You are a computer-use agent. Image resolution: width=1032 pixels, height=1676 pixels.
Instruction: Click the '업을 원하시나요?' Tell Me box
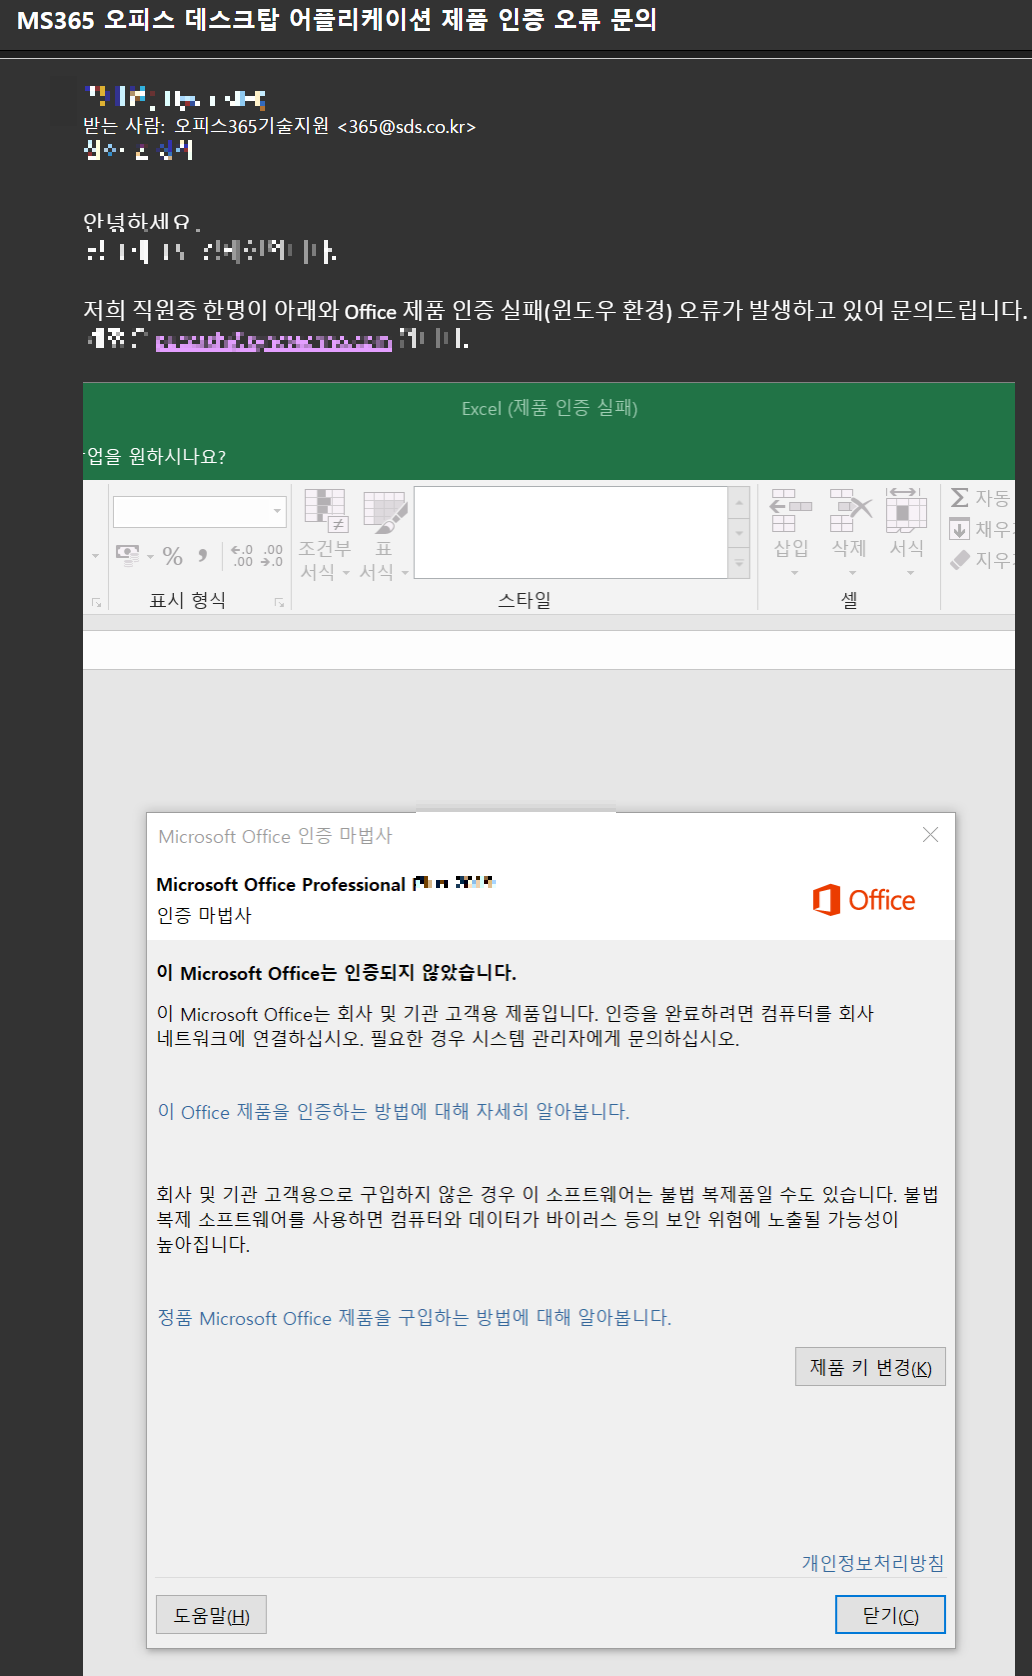(x=156, y=457)
